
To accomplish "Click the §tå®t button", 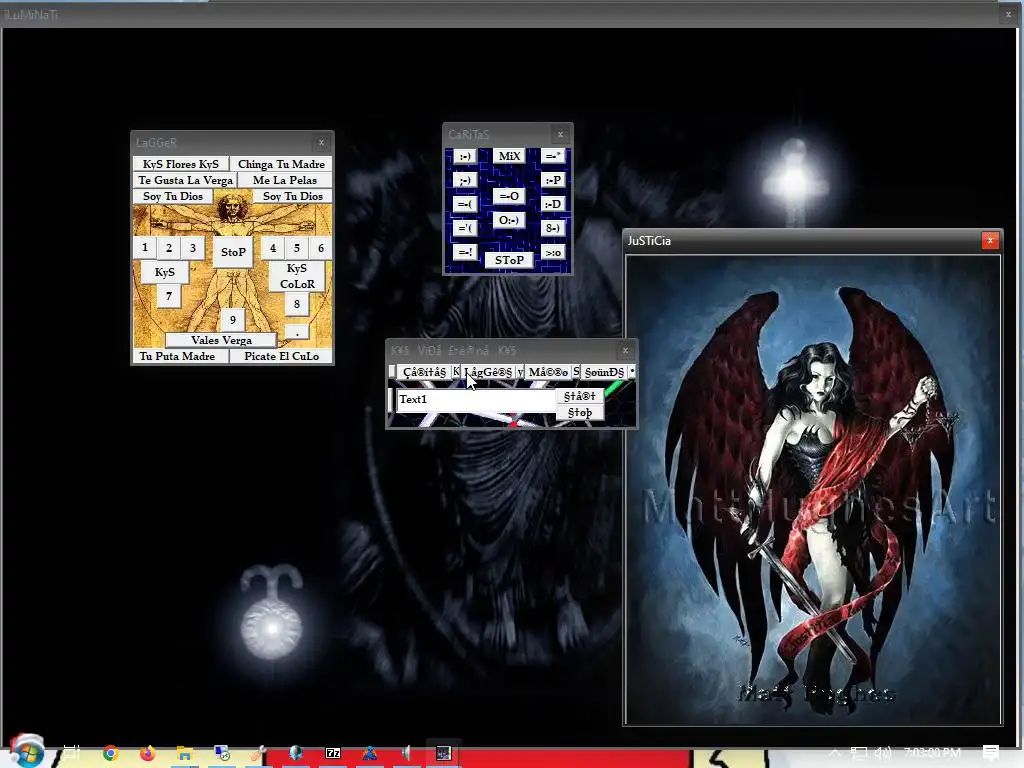I will tap(580, 396).
